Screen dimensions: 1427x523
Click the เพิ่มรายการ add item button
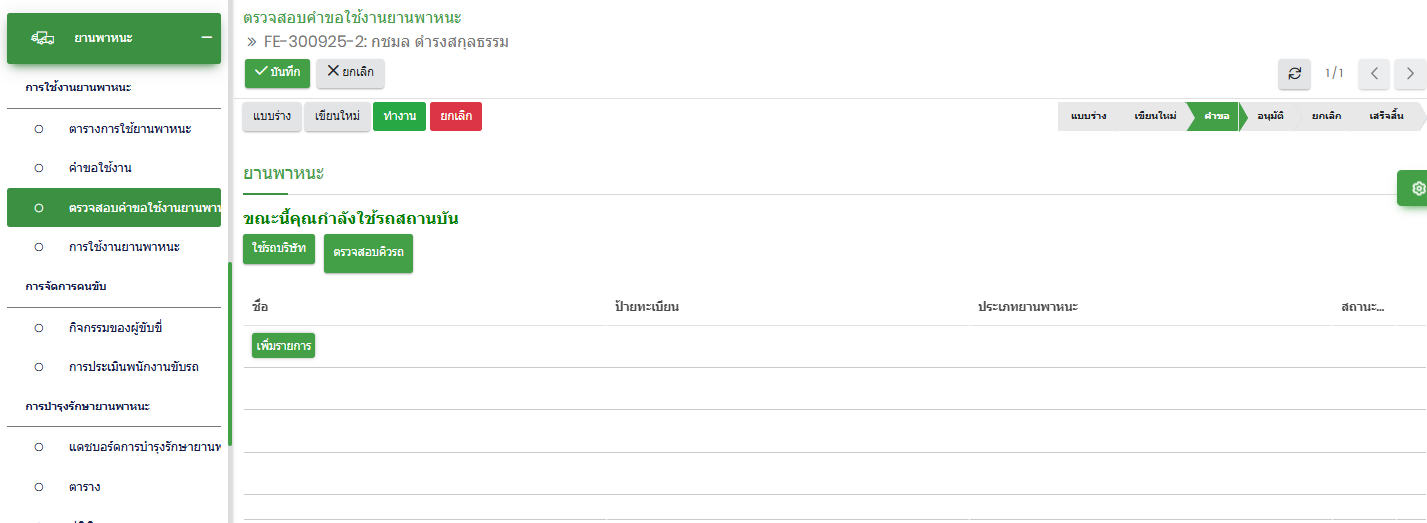(283, 346)
